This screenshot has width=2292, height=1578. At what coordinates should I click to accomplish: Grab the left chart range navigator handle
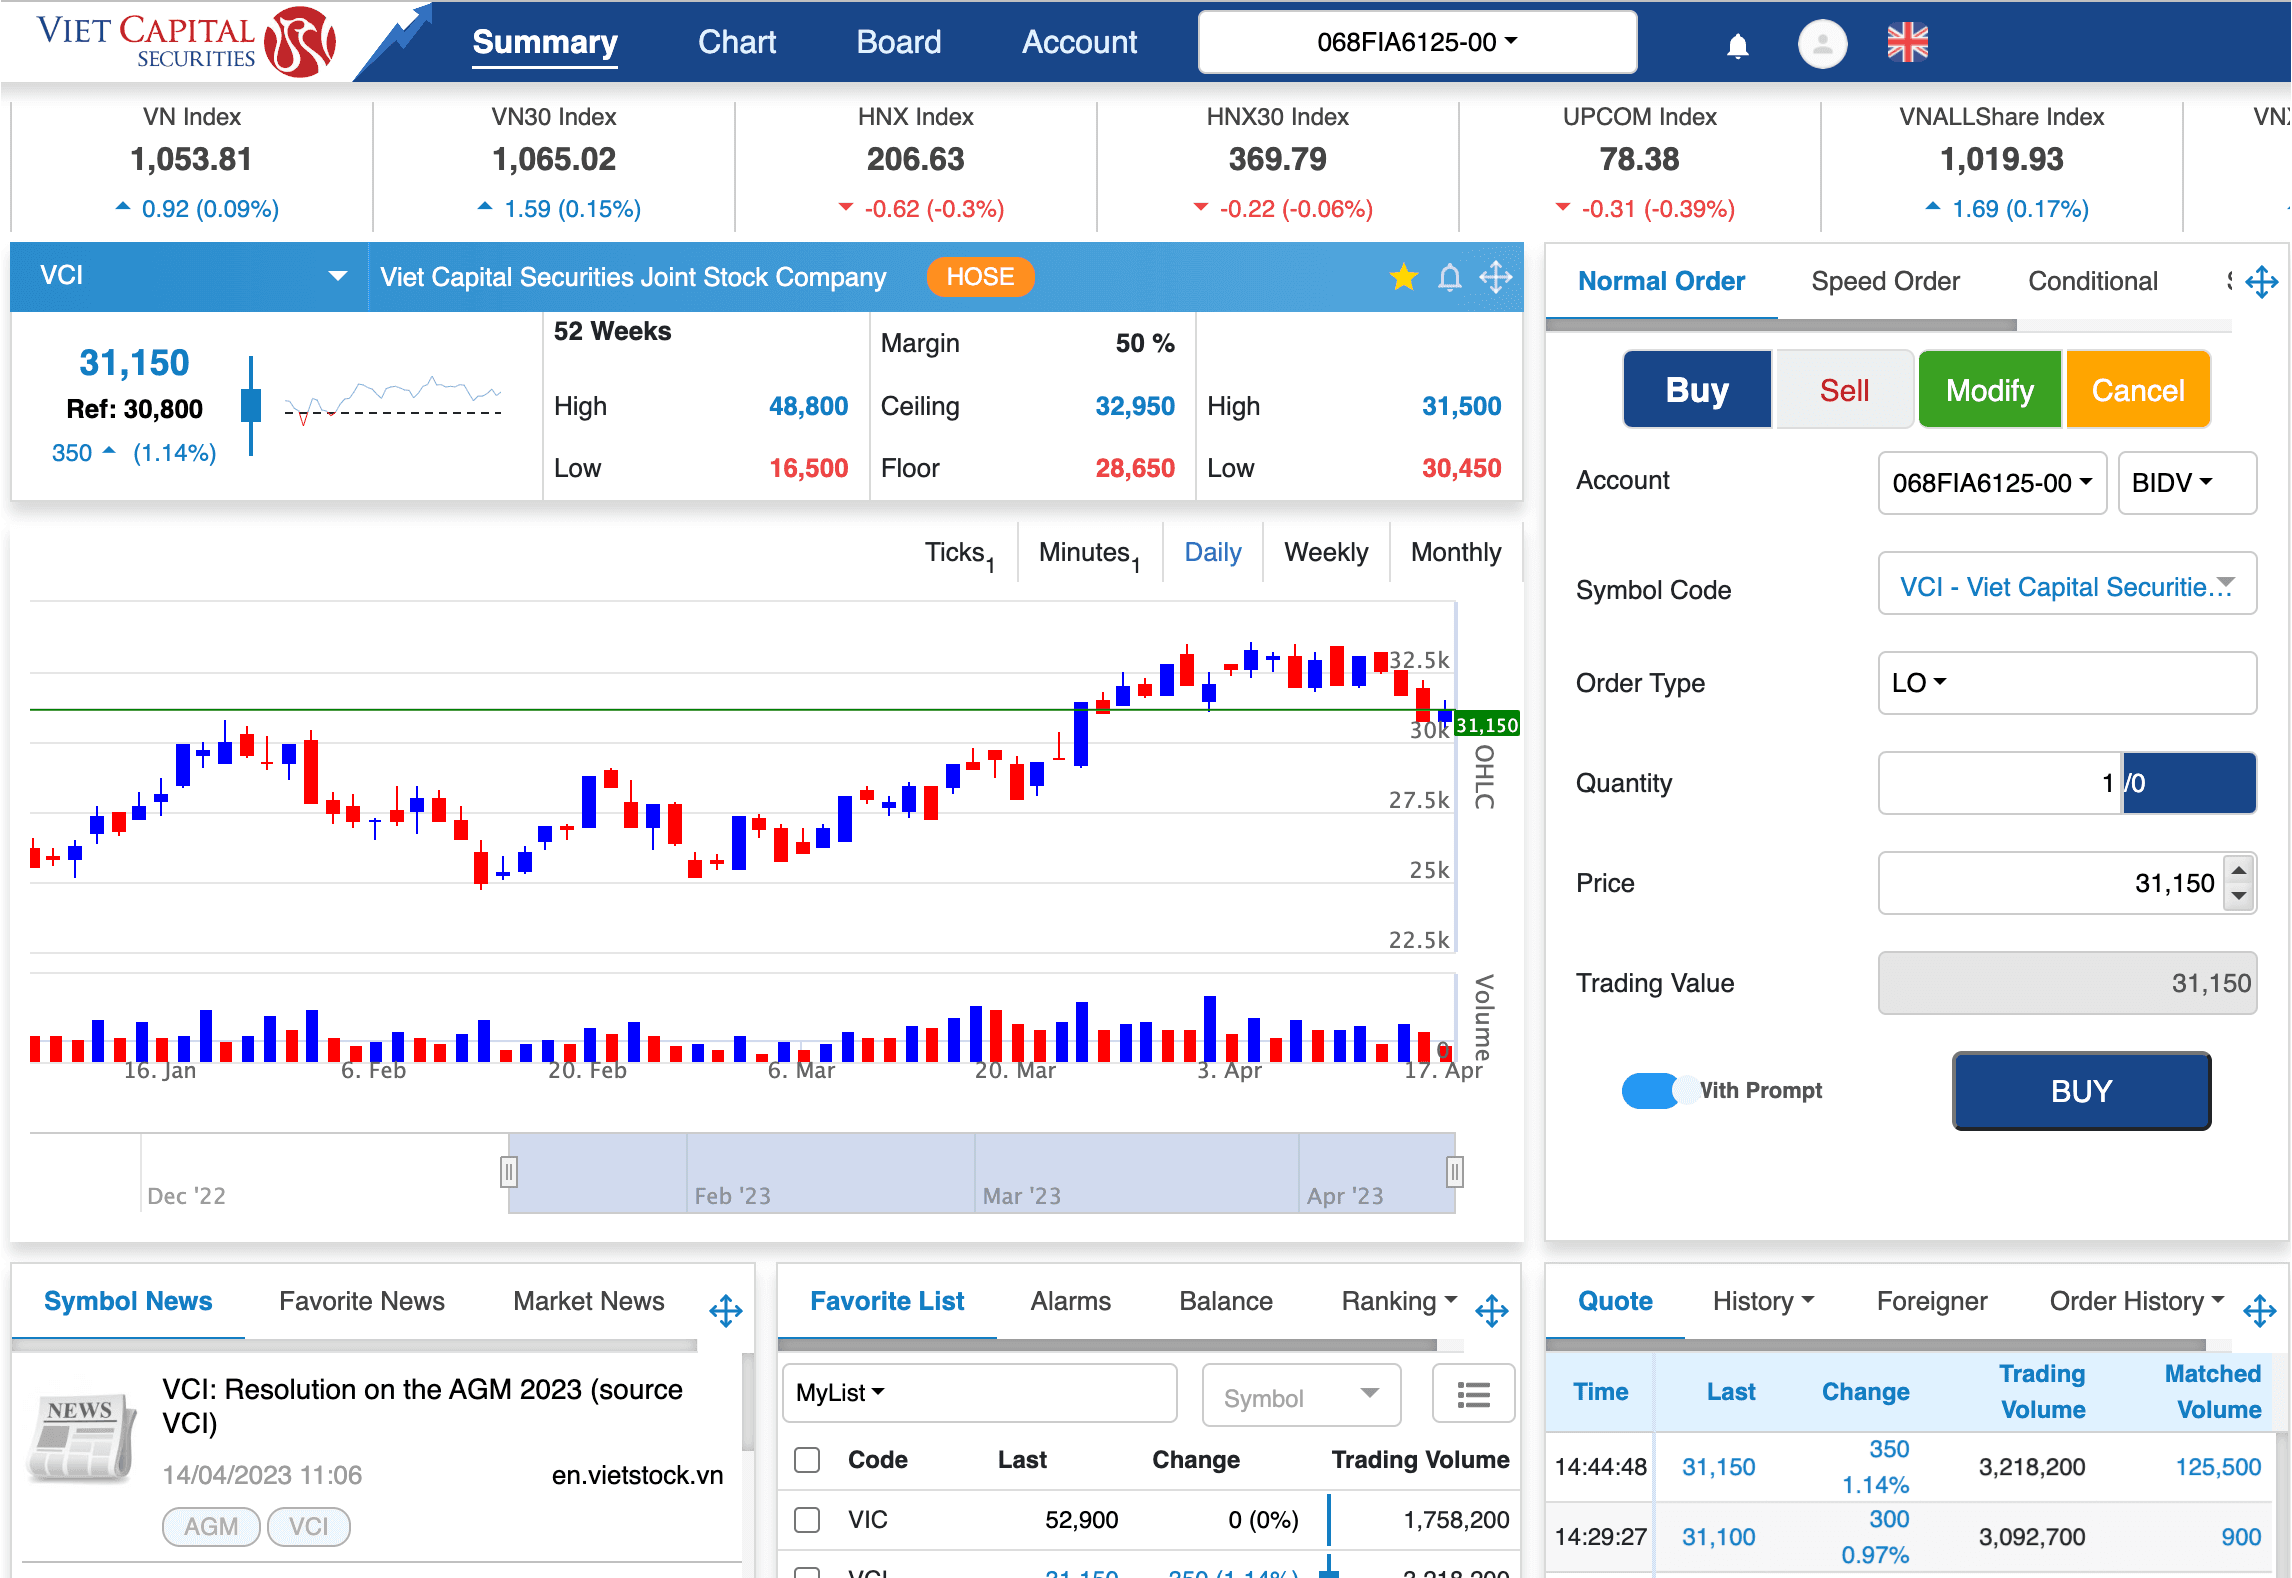coord(508,1171)
